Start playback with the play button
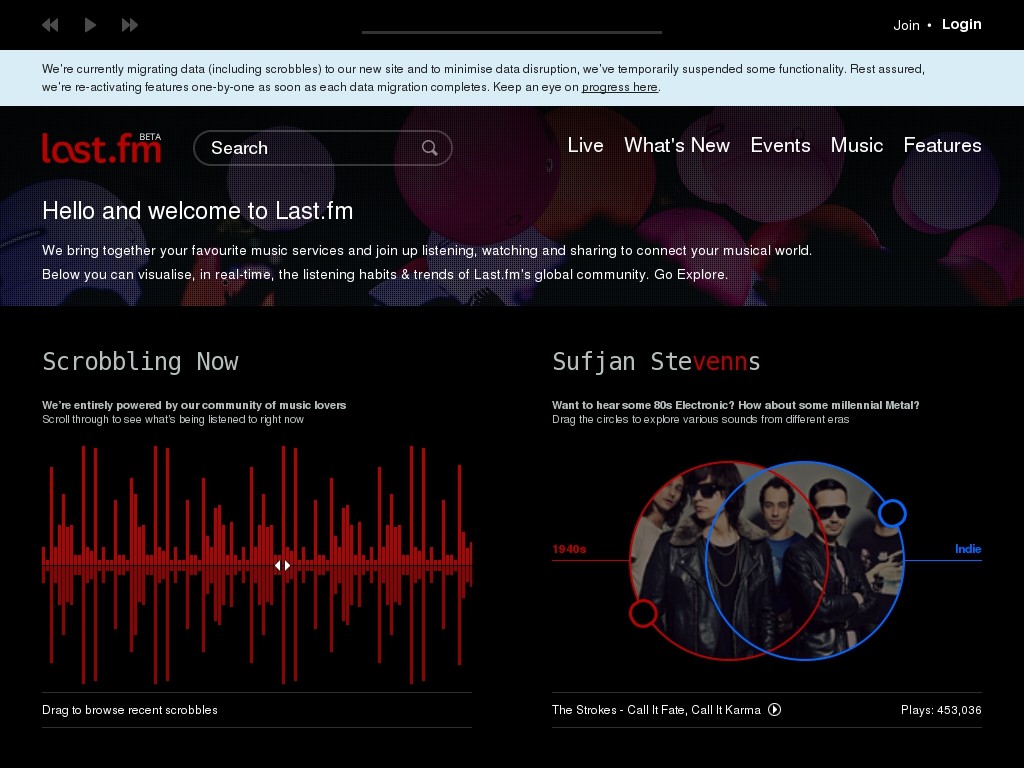1024x768 pixels. point(91,25)
